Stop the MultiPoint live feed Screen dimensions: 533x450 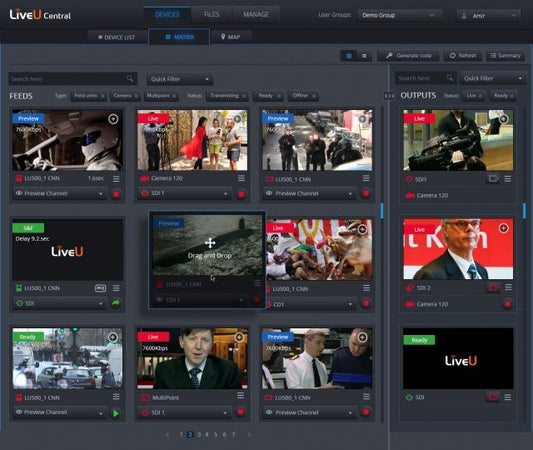pyautogui.click(x=241, y=412)
